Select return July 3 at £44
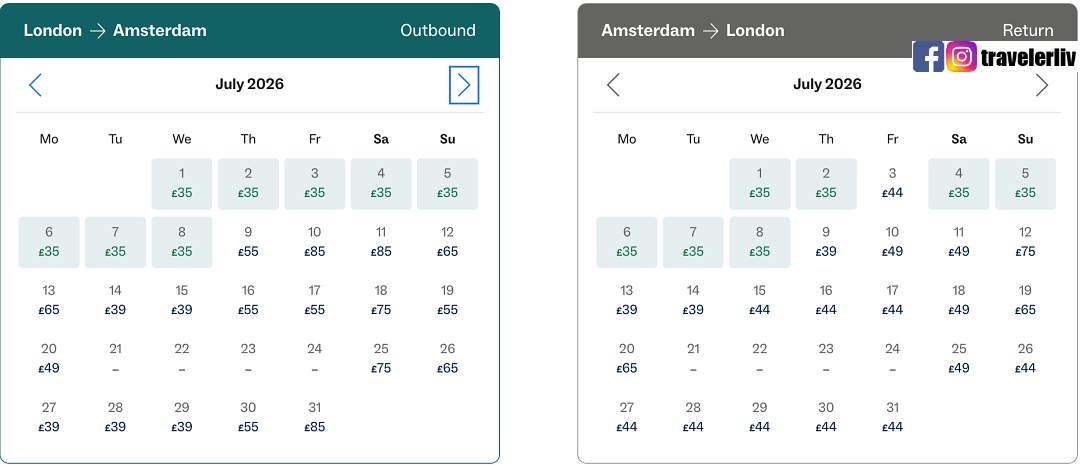 point(892,183)
